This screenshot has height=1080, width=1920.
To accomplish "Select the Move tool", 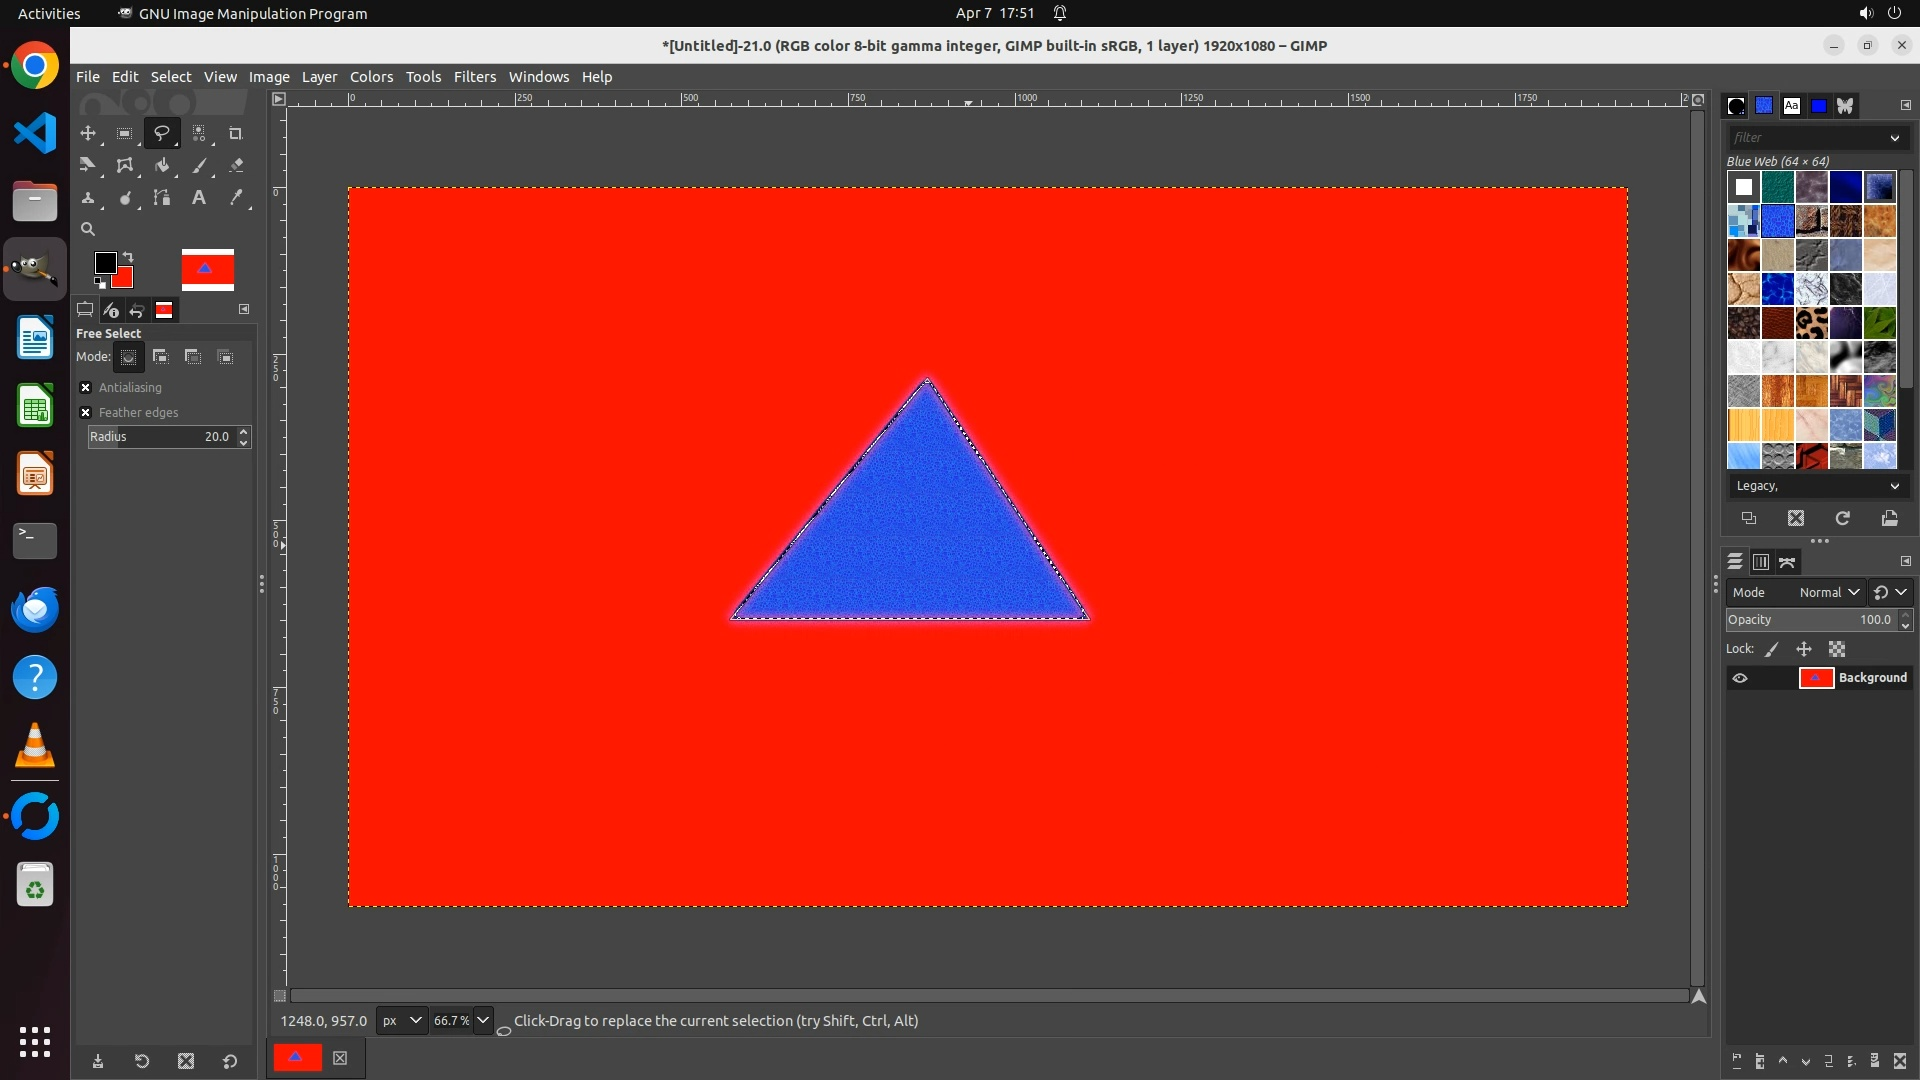I will [x=88, y=134].
